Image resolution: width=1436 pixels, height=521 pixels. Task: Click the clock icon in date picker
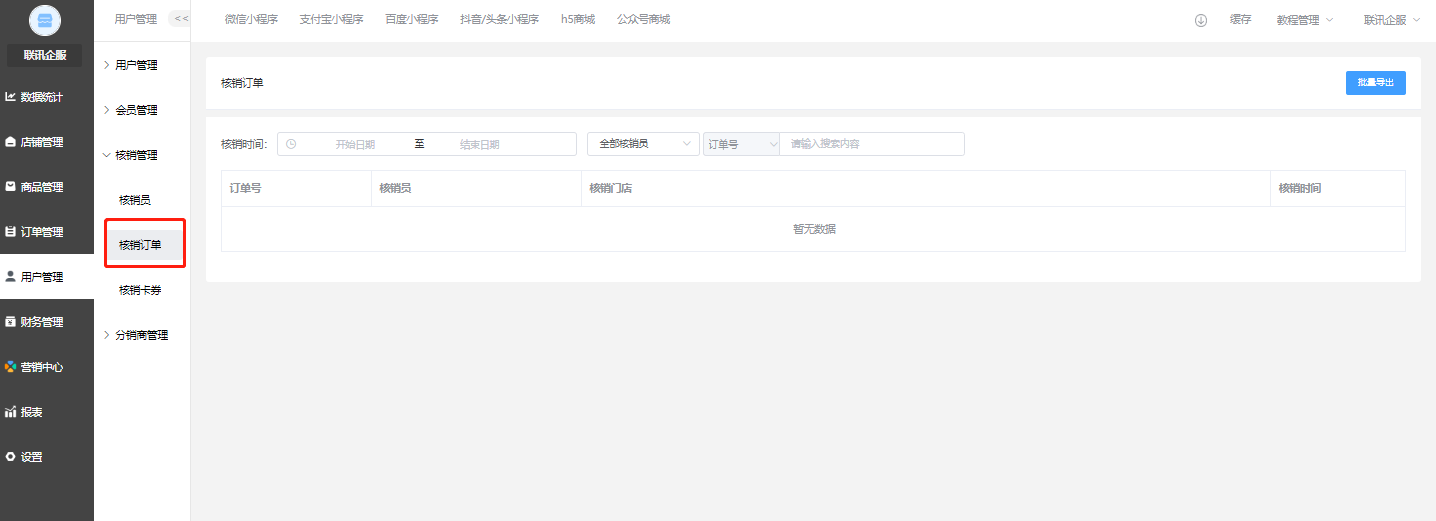[291, 144]
